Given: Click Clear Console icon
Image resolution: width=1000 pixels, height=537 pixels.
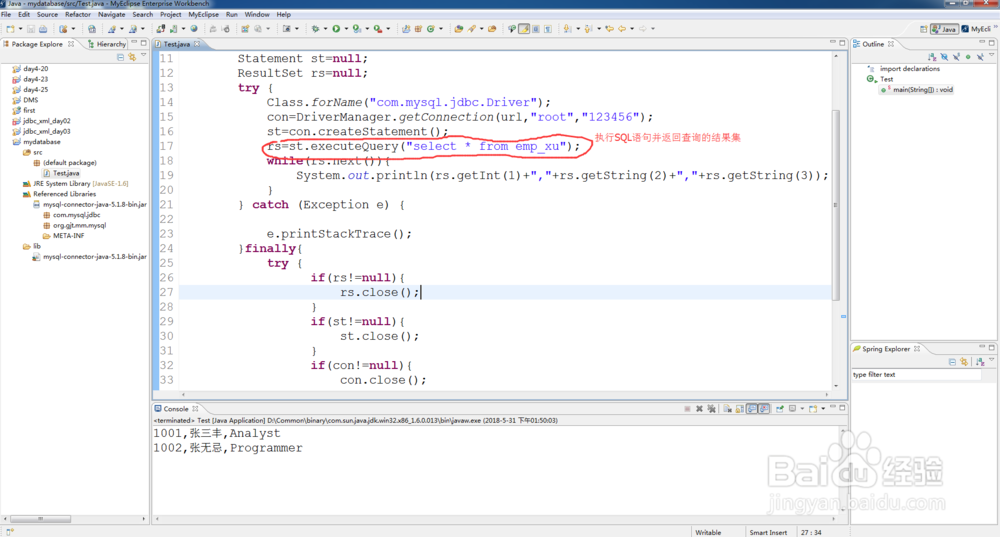Looking at the screenshot, I should (x=728, y=409).
